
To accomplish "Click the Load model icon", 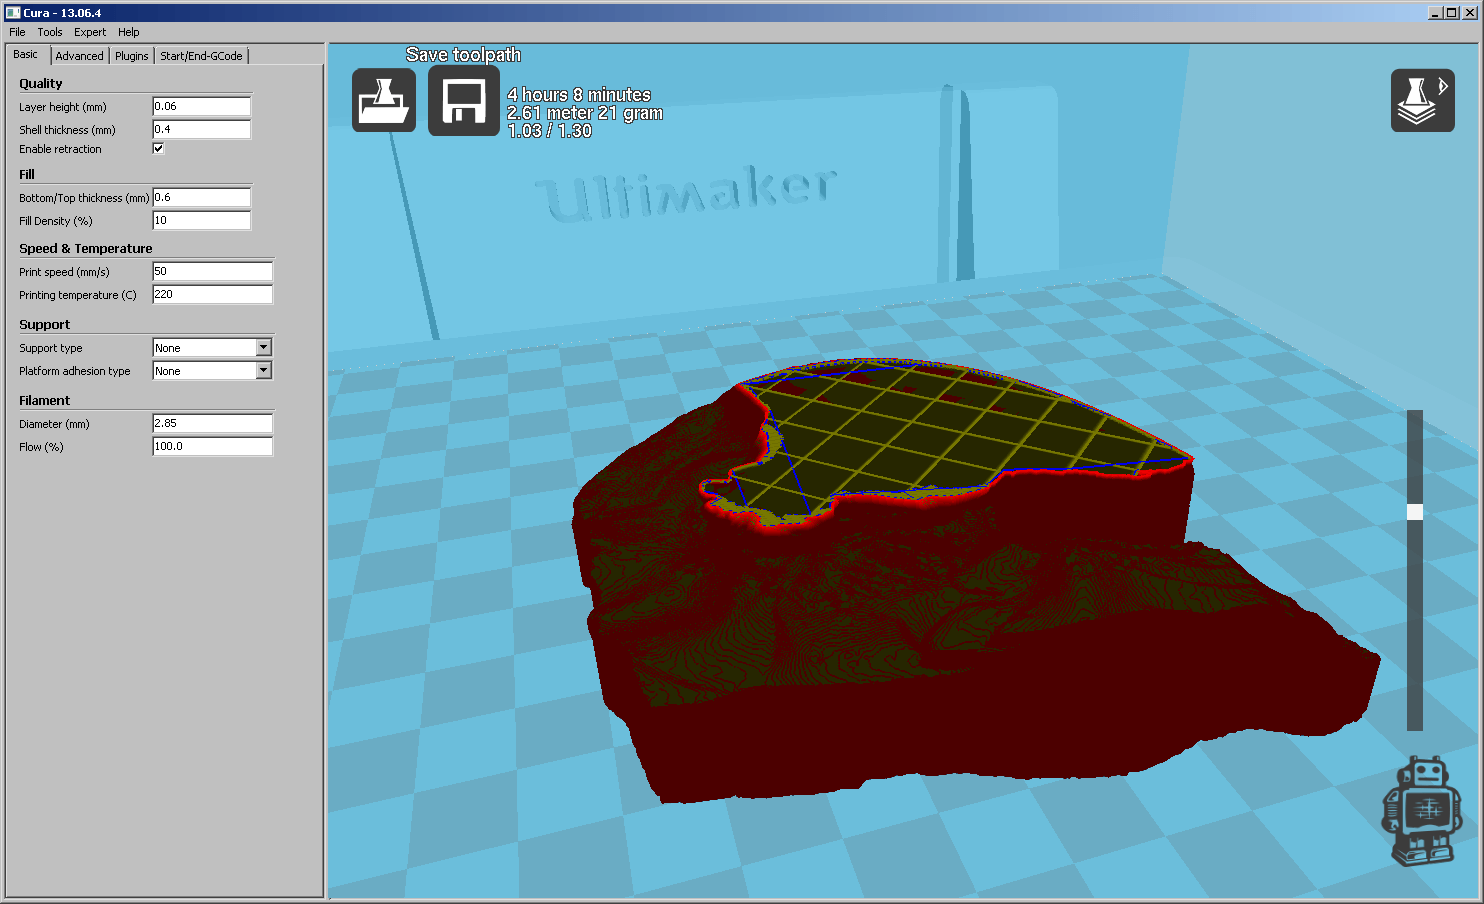I will [384, 100].
